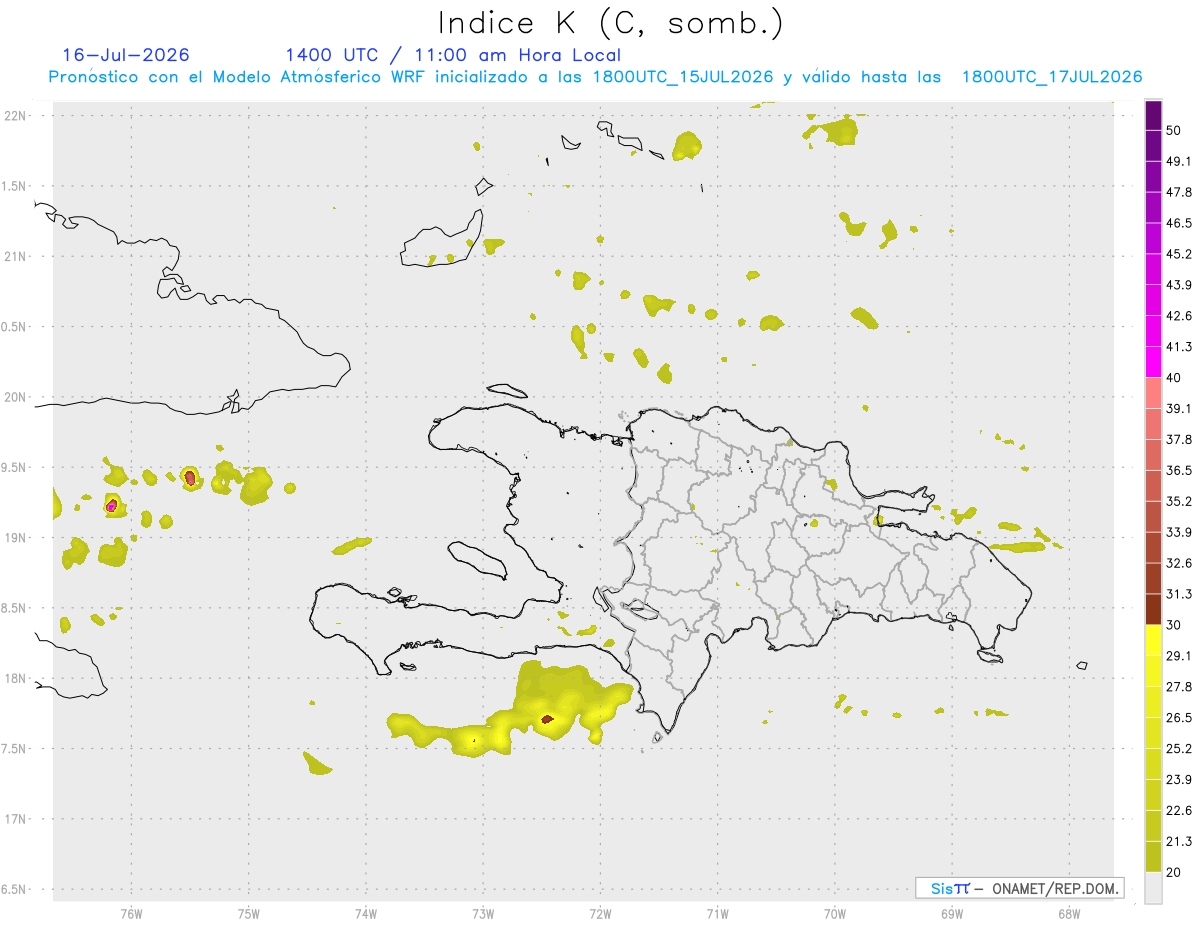Click the colorbar label "31.3"
The width and height of the screenshot is (1200, 927).
pyautogui.click(x=1179, y=594)
